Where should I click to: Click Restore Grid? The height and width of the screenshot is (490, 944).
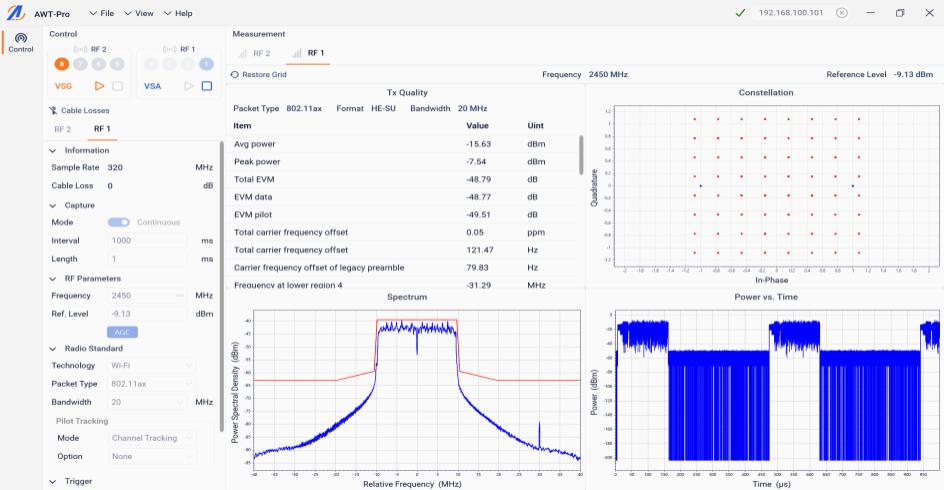(259, 75)
